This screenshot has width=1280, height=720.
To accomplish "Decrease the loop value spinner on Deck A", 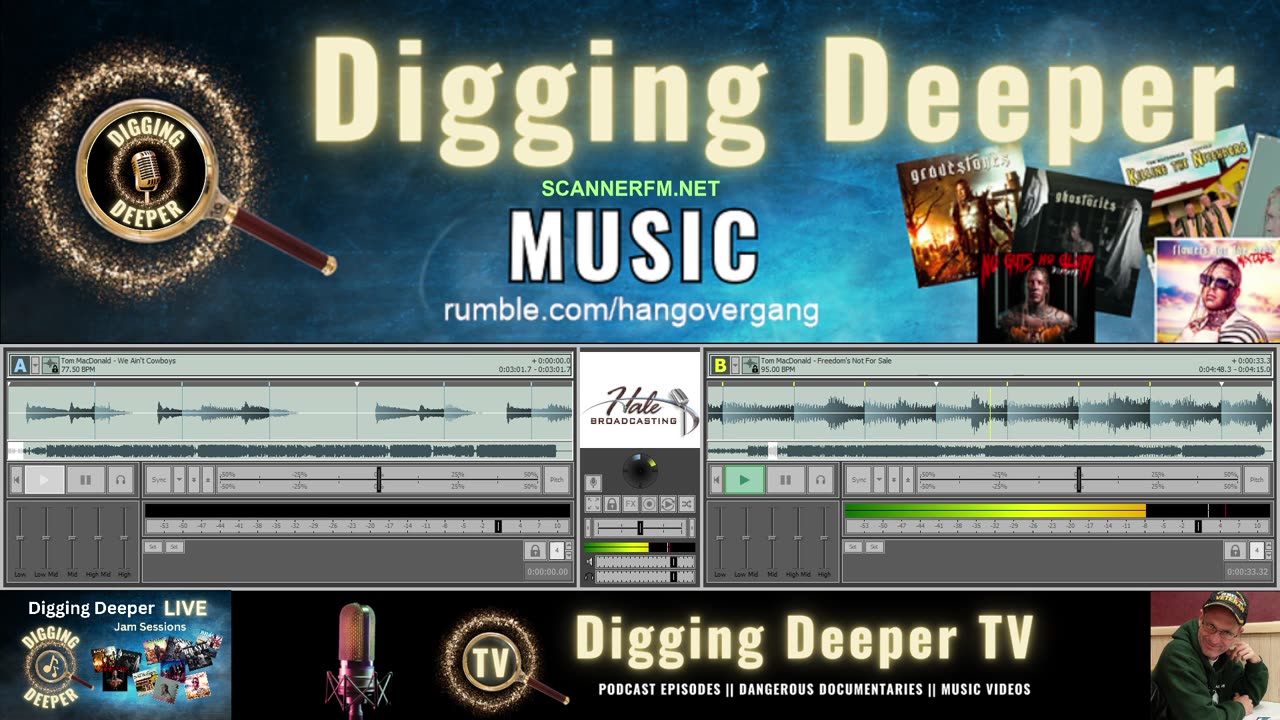I will point(569,555).
